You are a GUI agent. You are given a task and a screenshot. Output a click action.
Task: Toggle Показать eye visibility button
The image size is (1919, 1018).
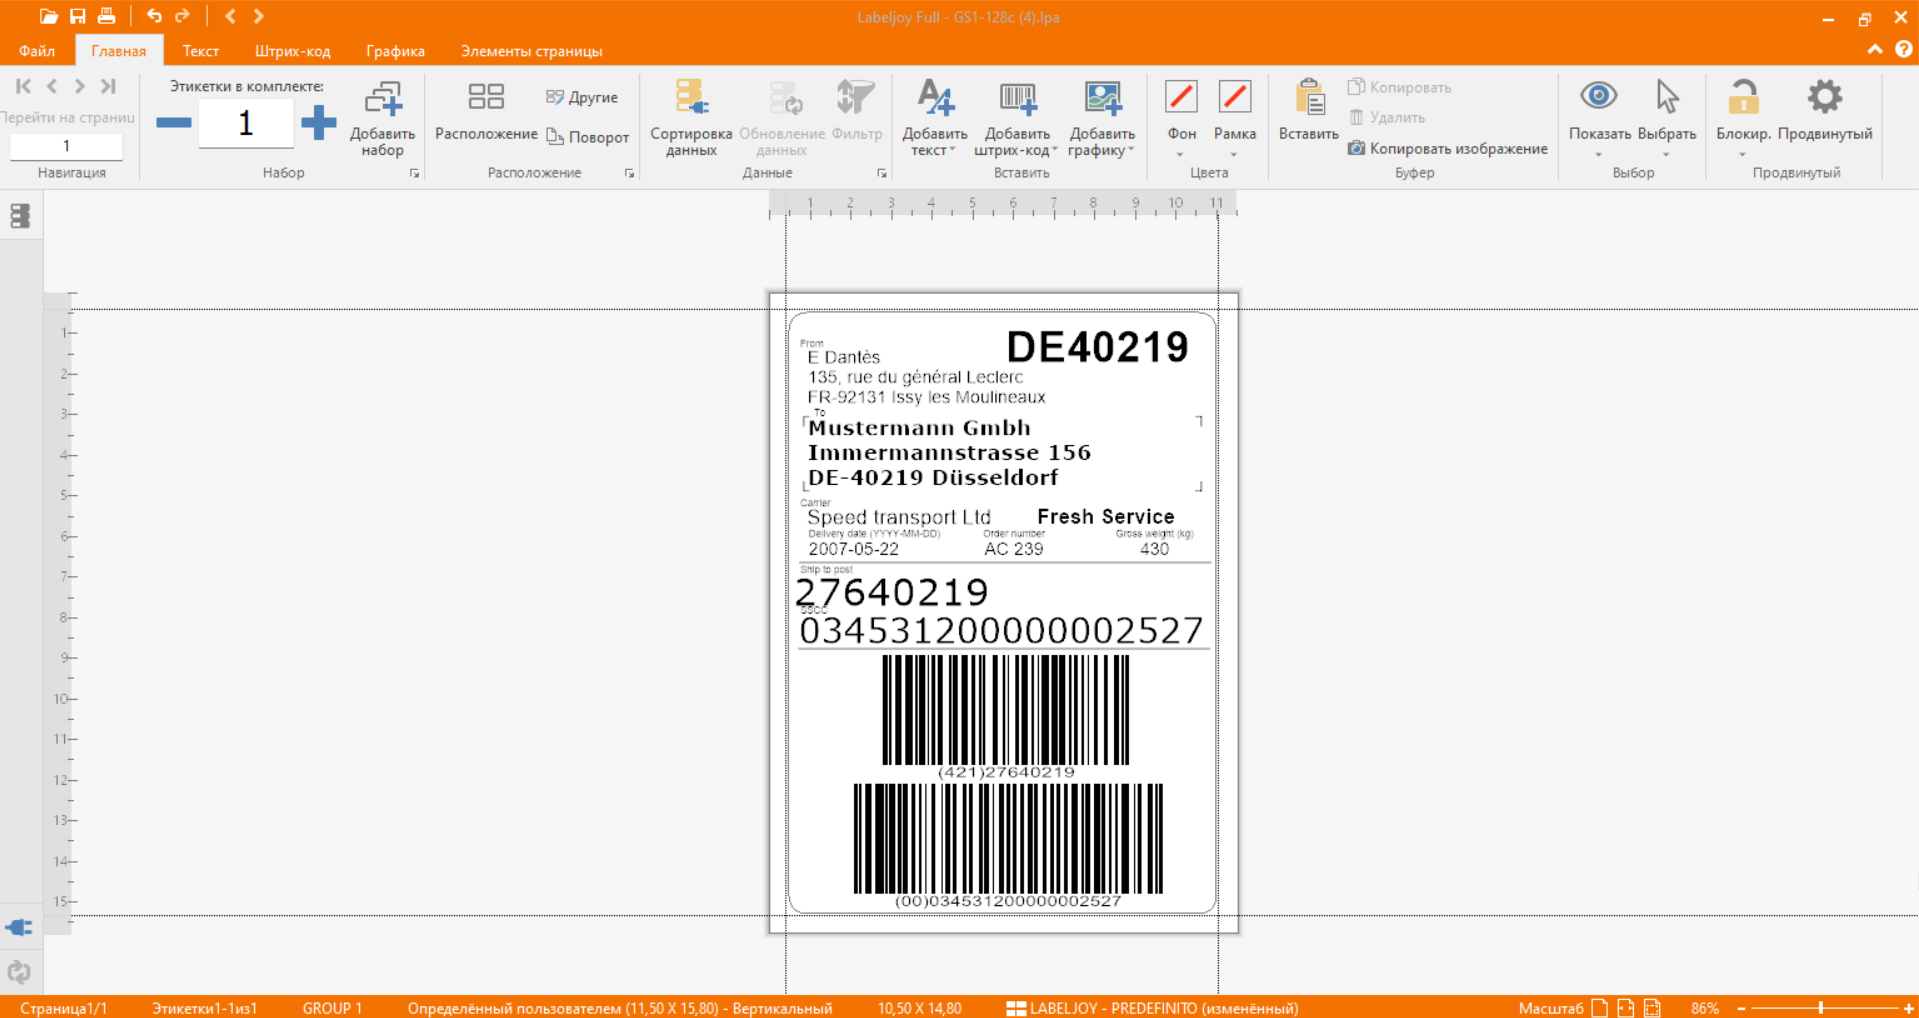1599,96
